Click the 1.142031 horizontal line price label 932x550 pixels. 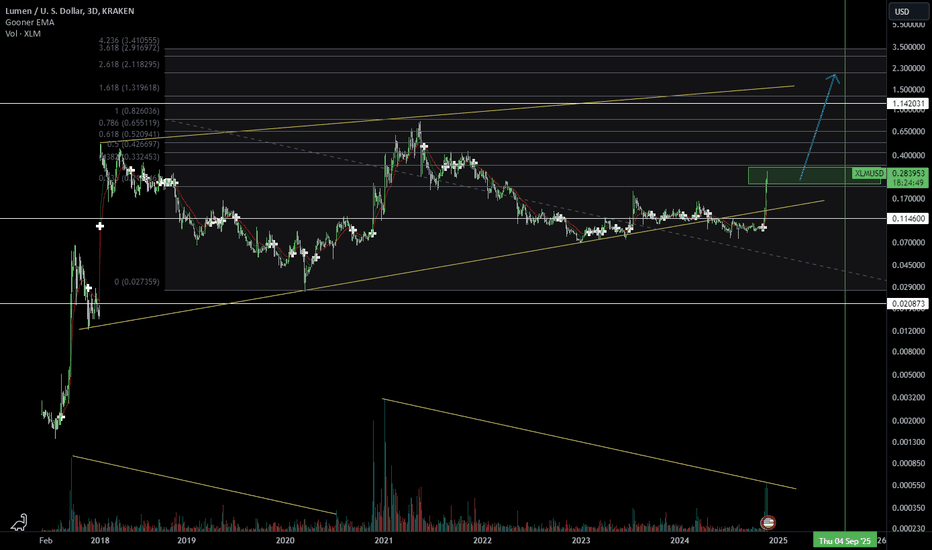(x=906, y=103)
